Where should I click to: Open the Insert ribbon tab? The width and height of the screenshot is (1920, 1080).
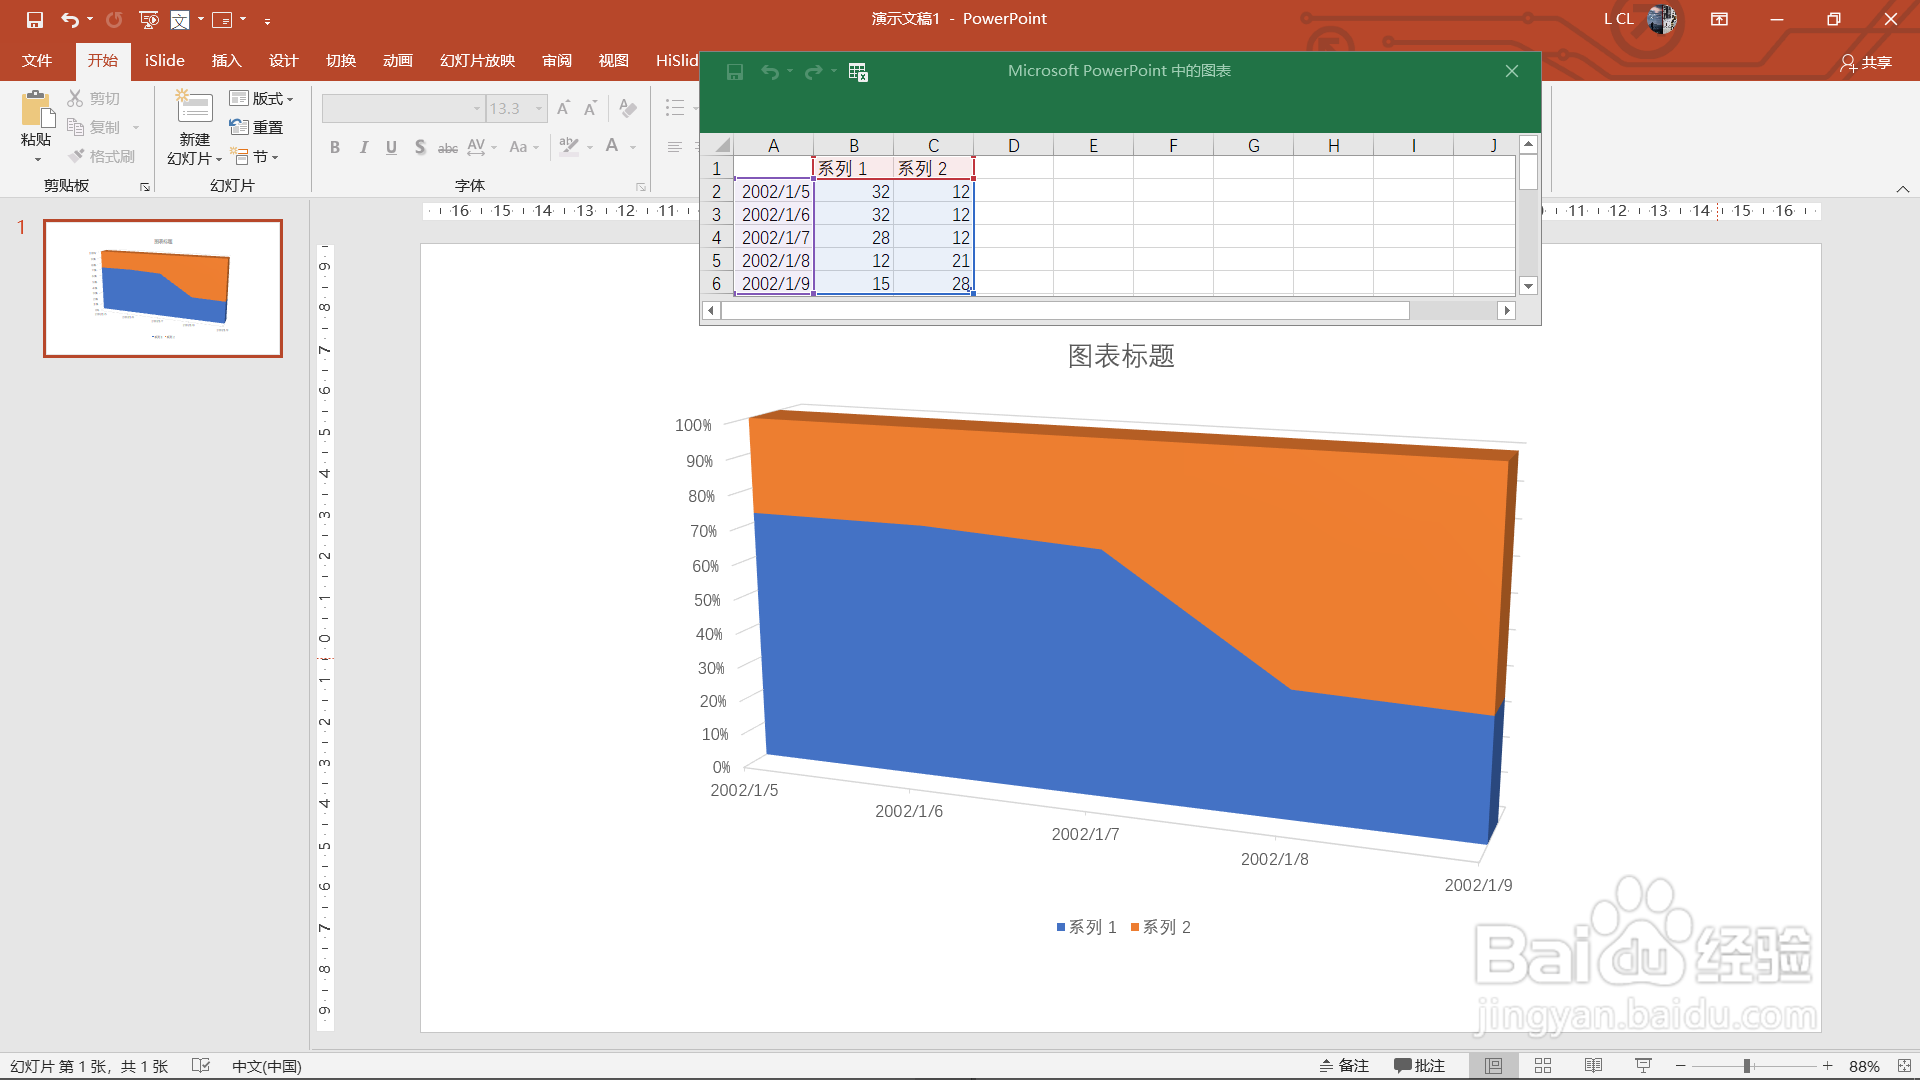(x=226, y=61)
